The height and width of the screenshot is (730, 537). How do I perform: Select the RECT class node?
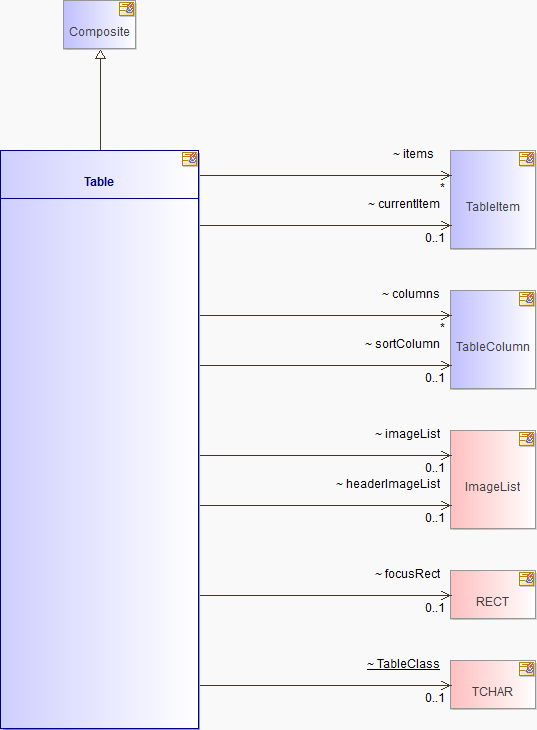pyautogui.click(x=493, y=595)
